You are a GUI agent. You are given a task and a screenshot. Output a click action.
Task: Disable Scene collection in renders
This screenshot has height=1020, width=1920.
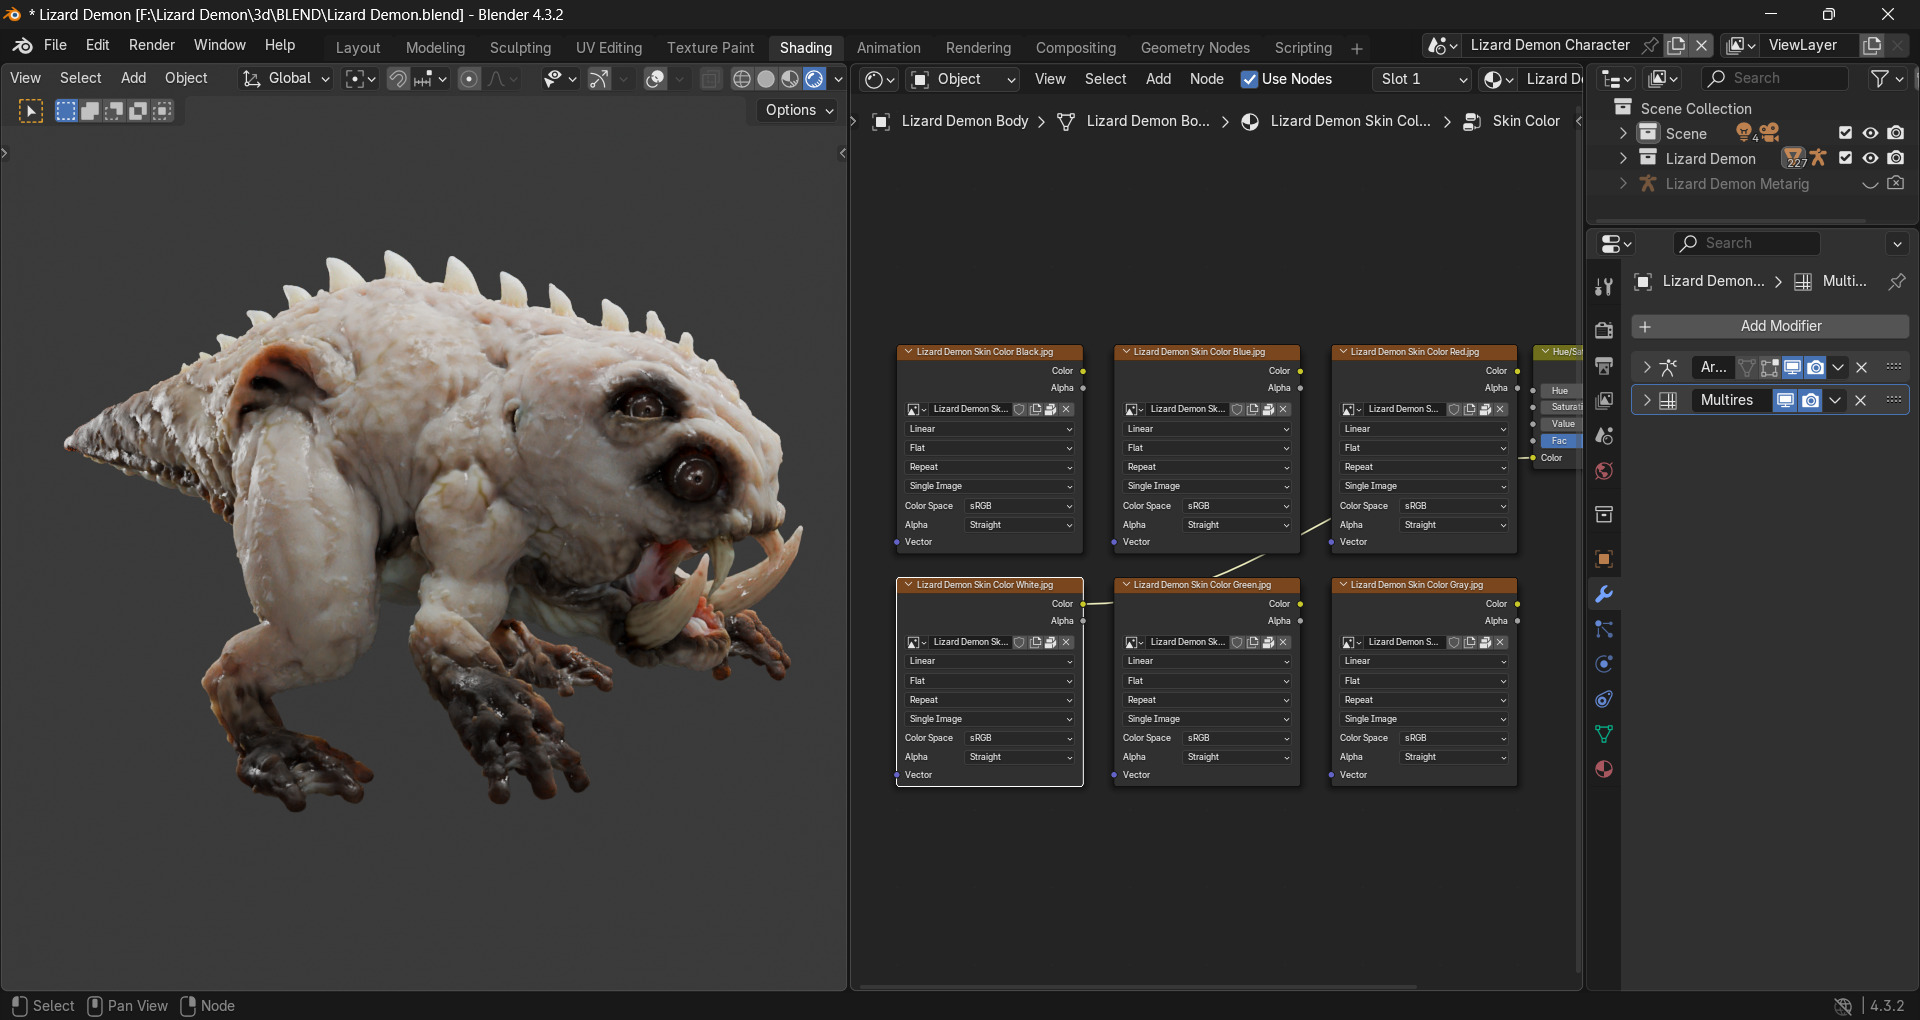1895,133
